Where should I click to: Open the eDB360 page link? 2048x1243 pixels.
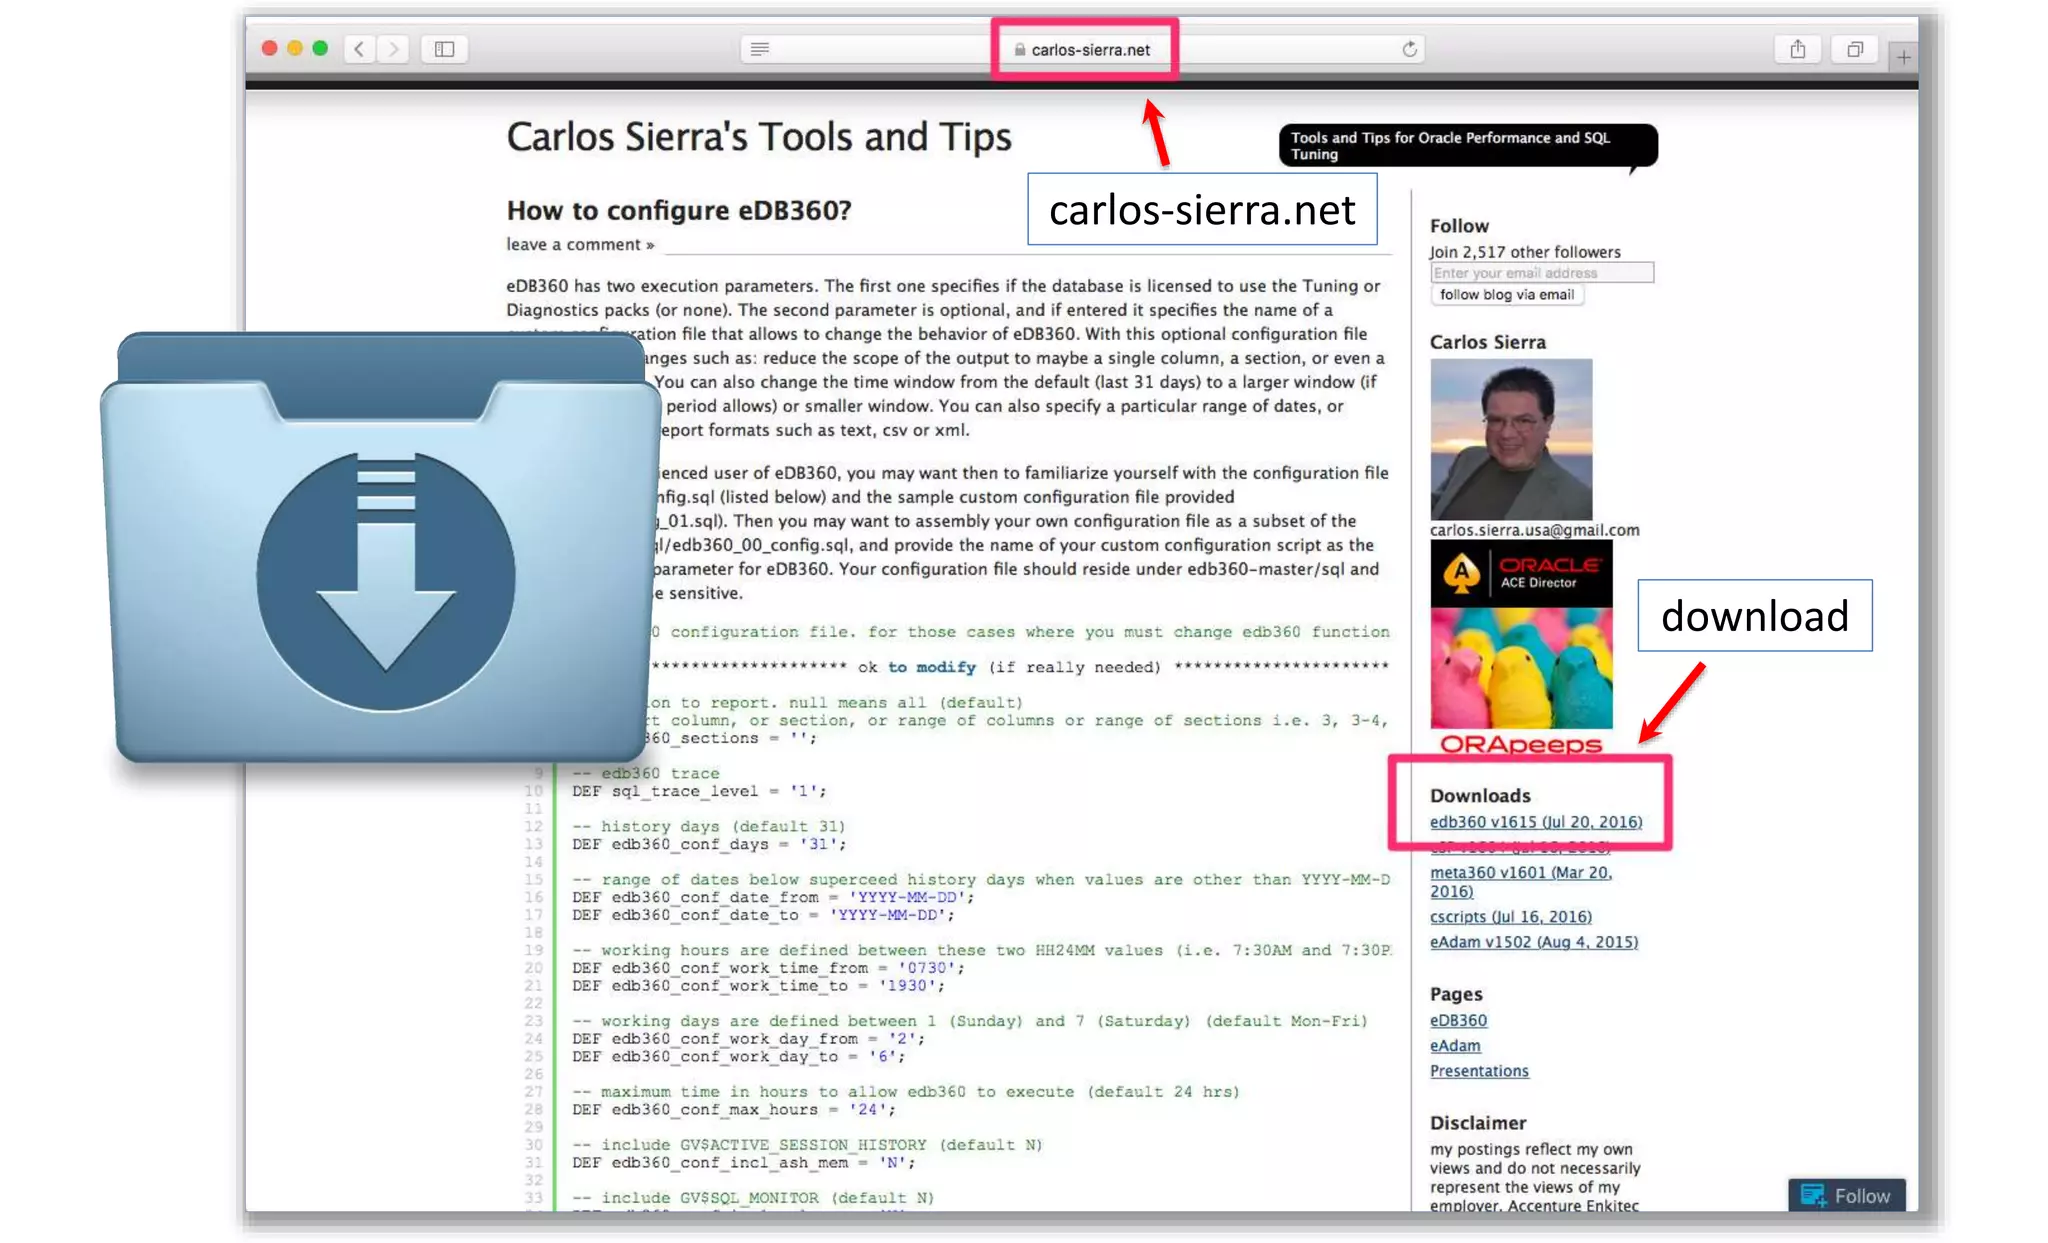[x=1458, y=1020]
